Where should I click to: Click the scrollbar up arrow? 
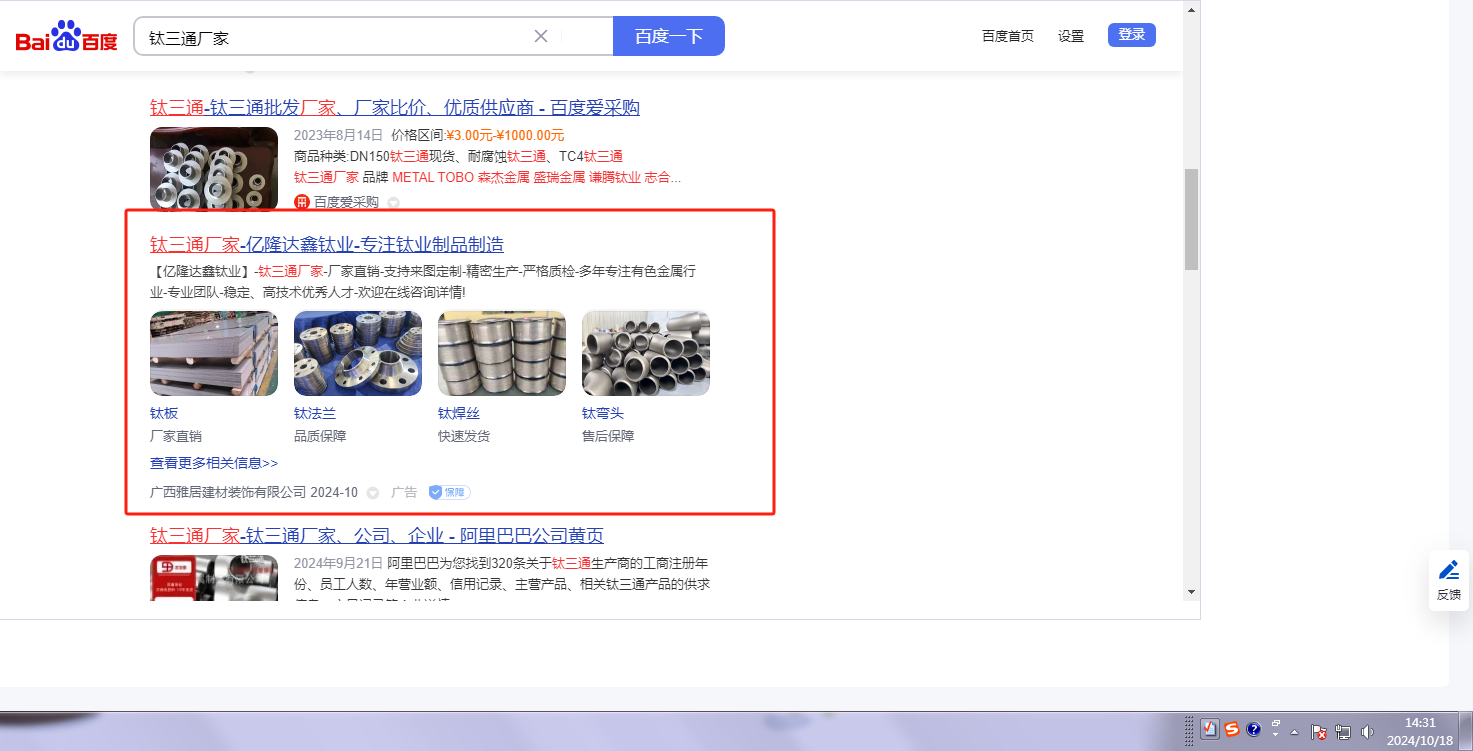coord(1191,10)
